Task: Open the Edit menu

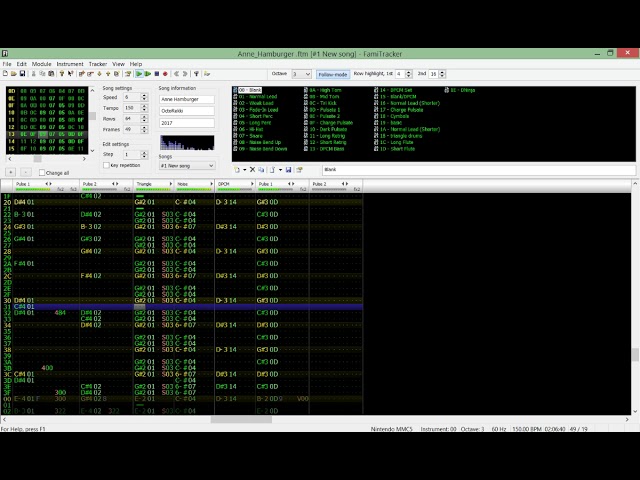Action: (x=22, y=64)
